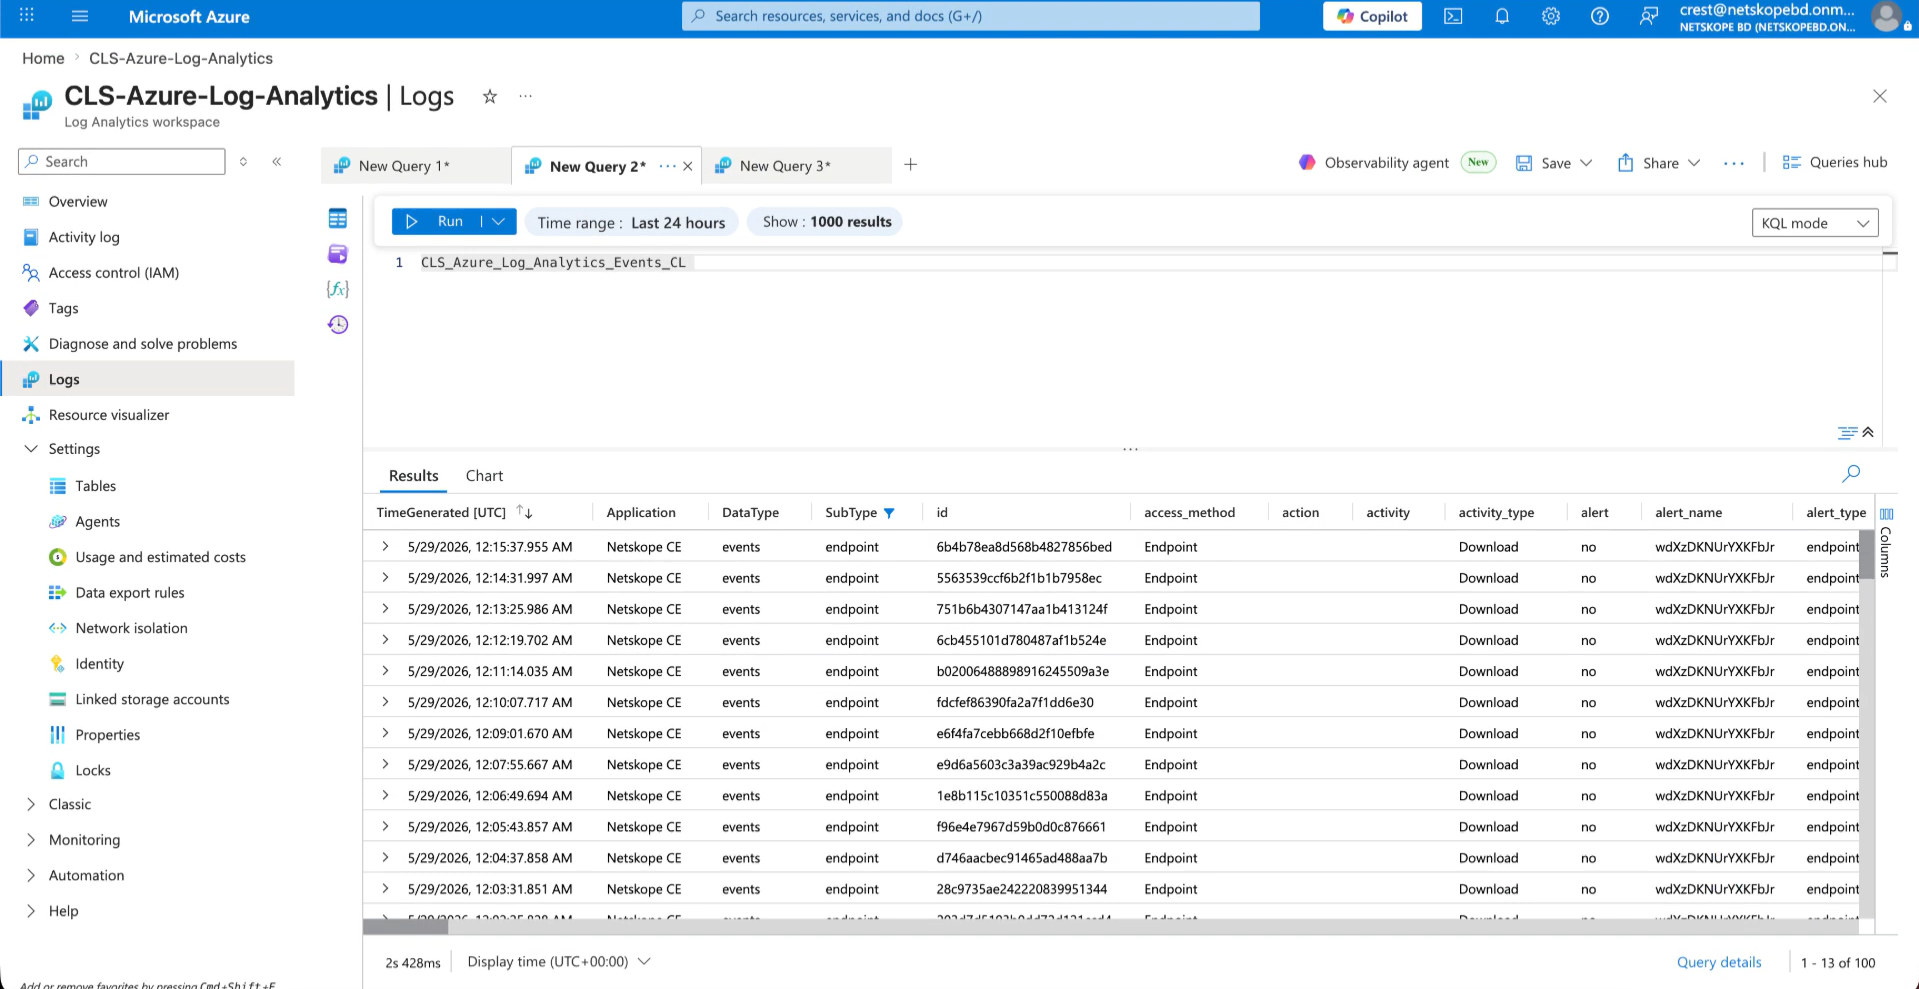Image resolution: width=1919 pixels, height=989 pixels.
Task: Open the New Query 2 tab options ellipsis
Action: (667, 166)
